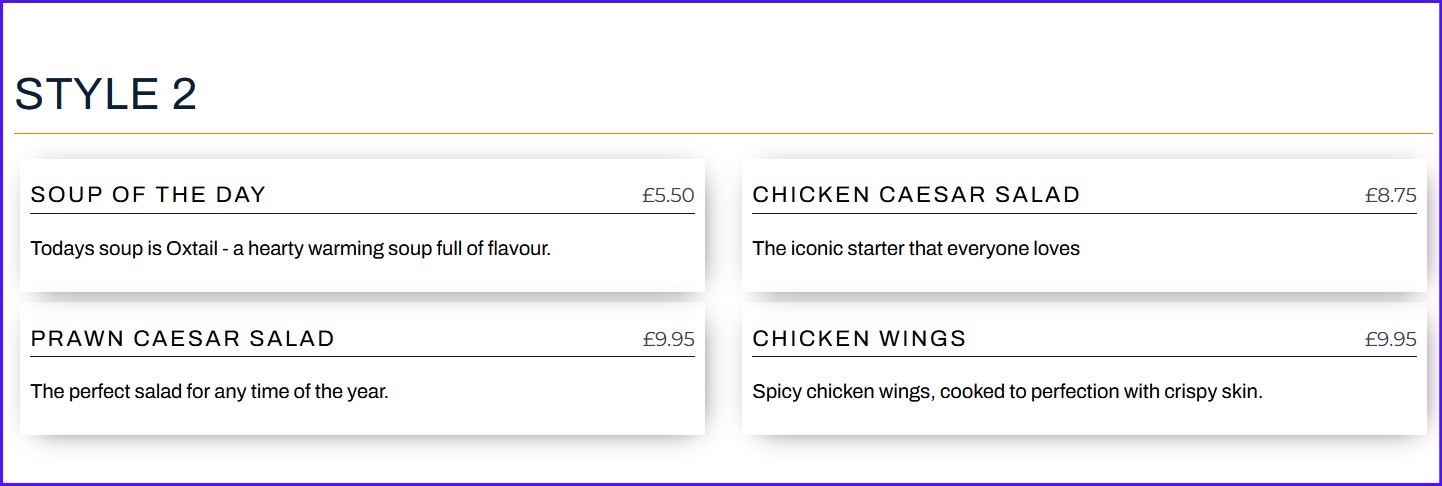Open the Prawn Caesar Salad title
Screen dimensions: 1442x486
point(183,339)
